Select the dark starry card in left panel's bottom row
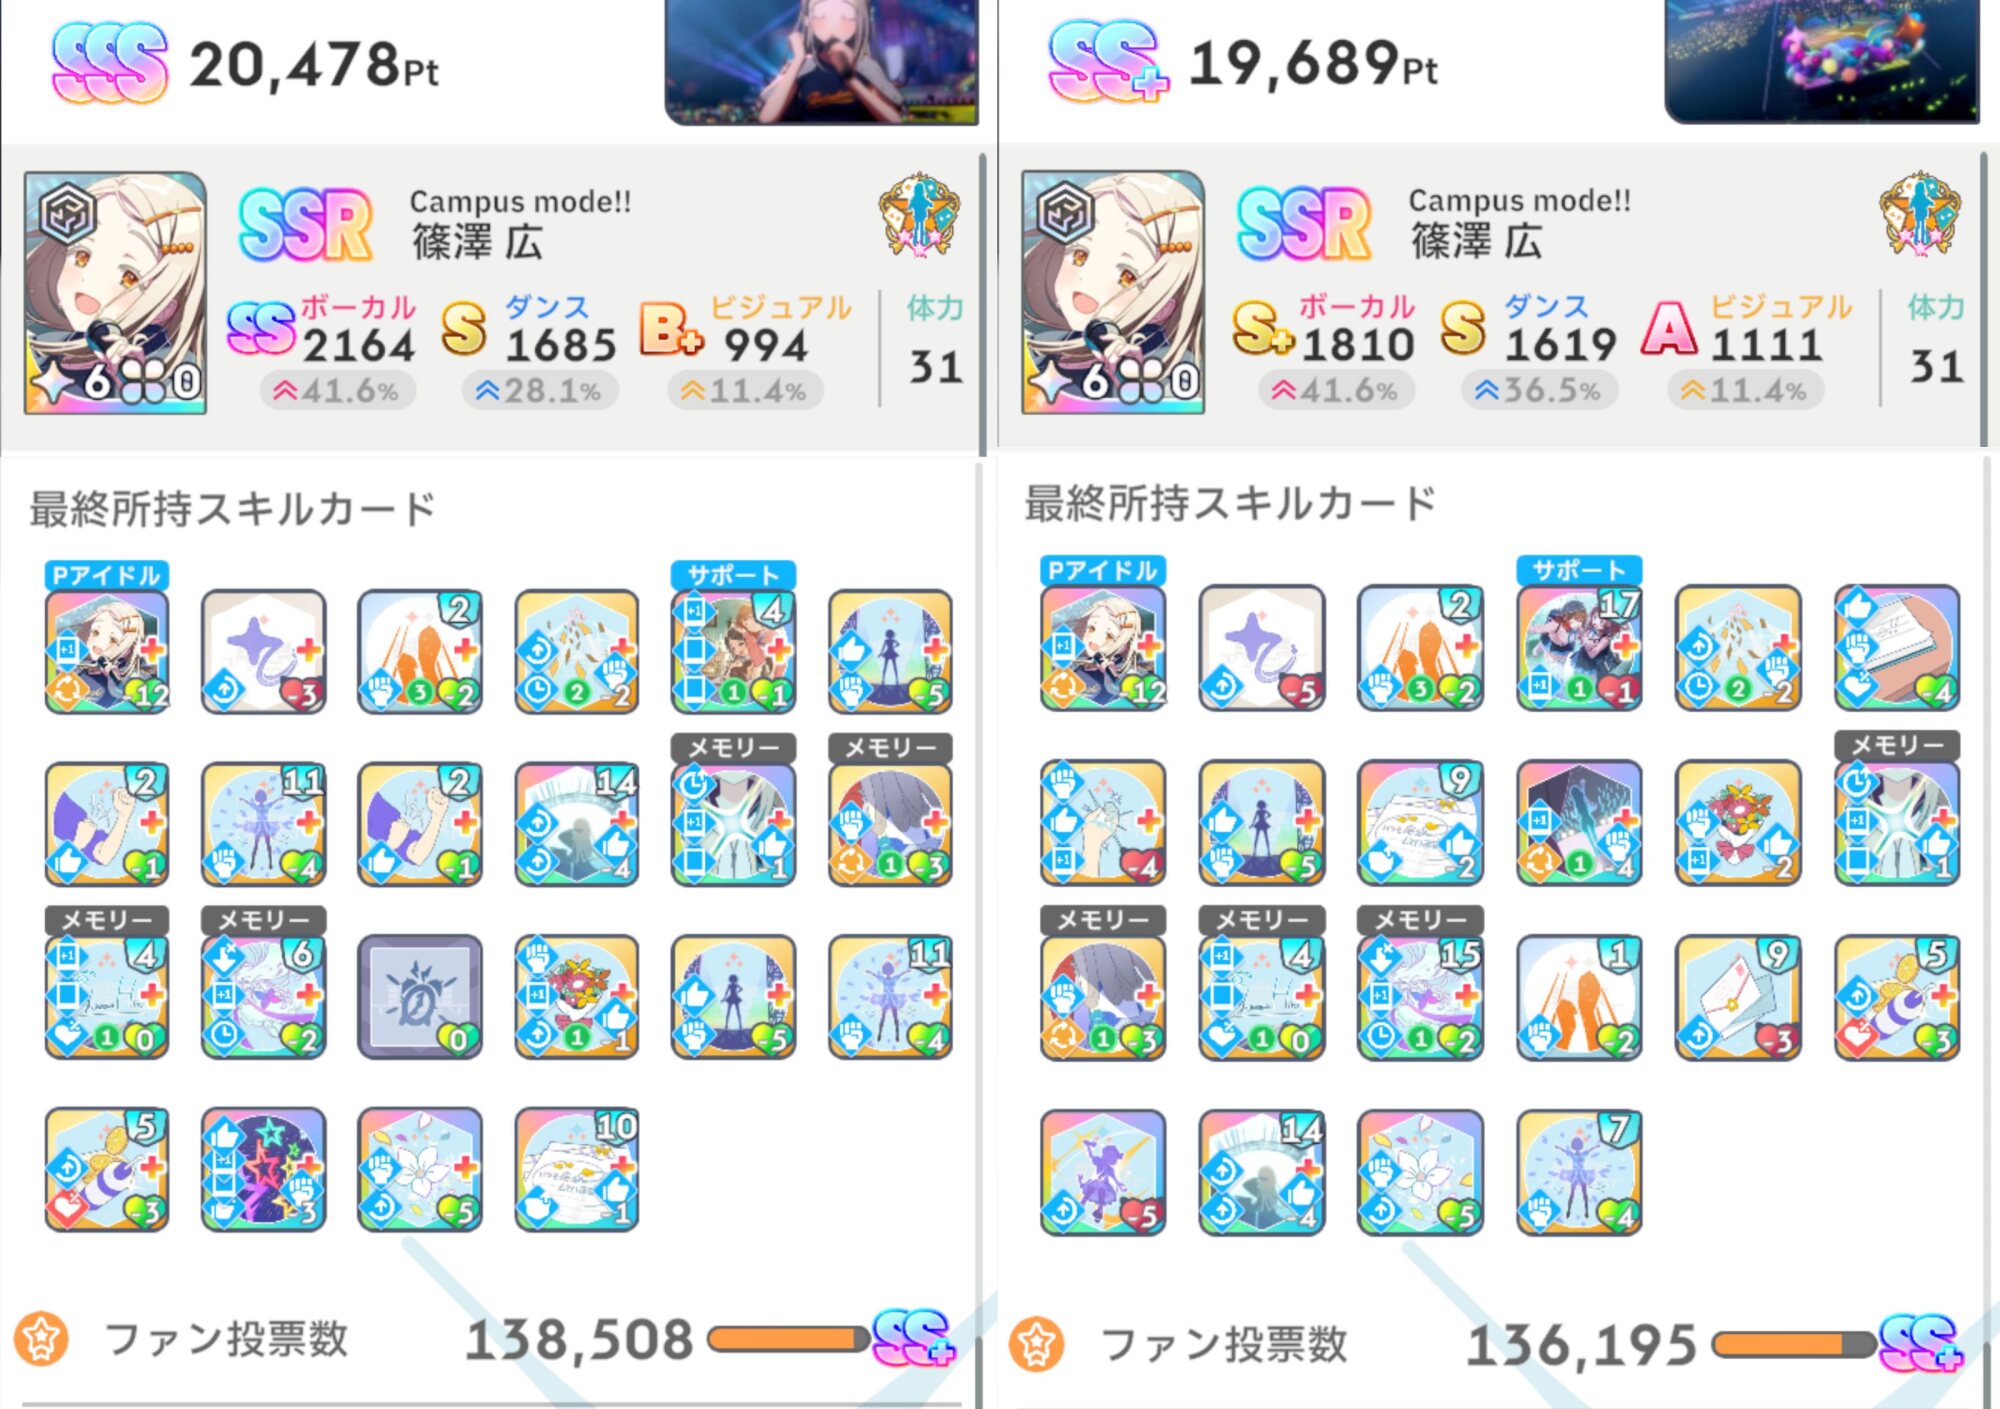 (264, 1169)
